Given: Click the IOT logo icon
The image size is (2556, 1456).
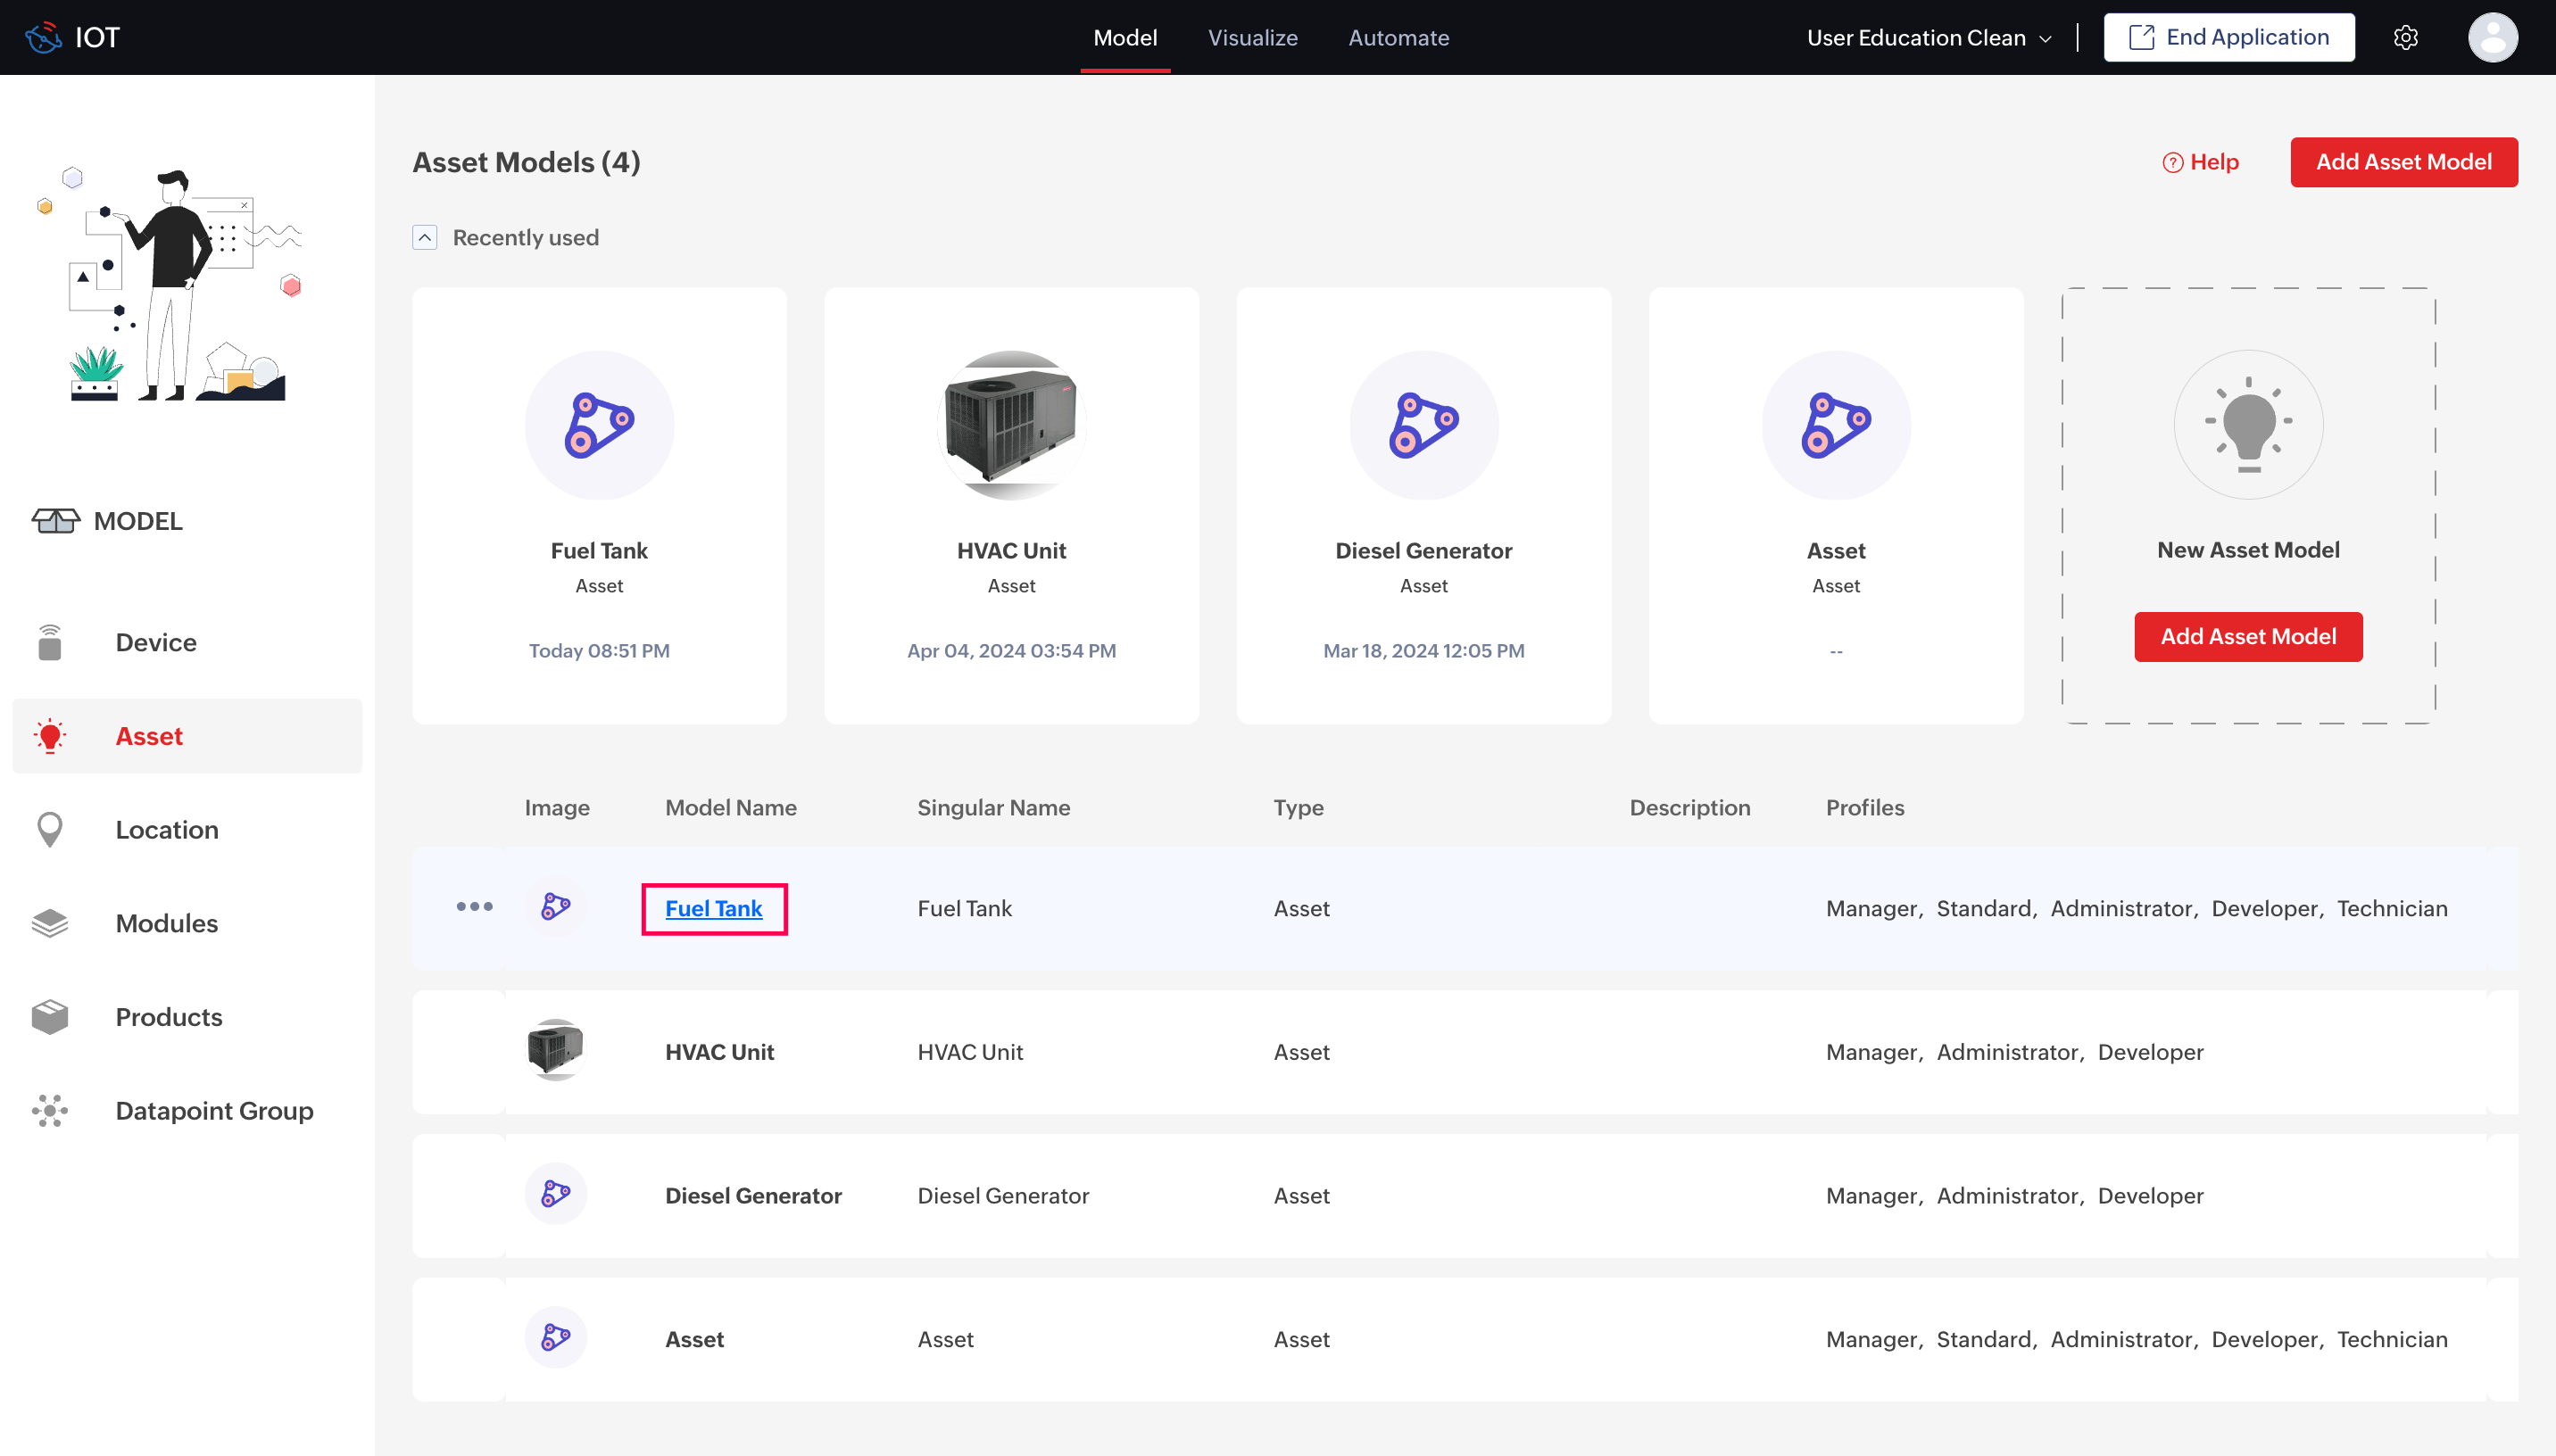Looking at the screenshot, I should tap(43, 38).
